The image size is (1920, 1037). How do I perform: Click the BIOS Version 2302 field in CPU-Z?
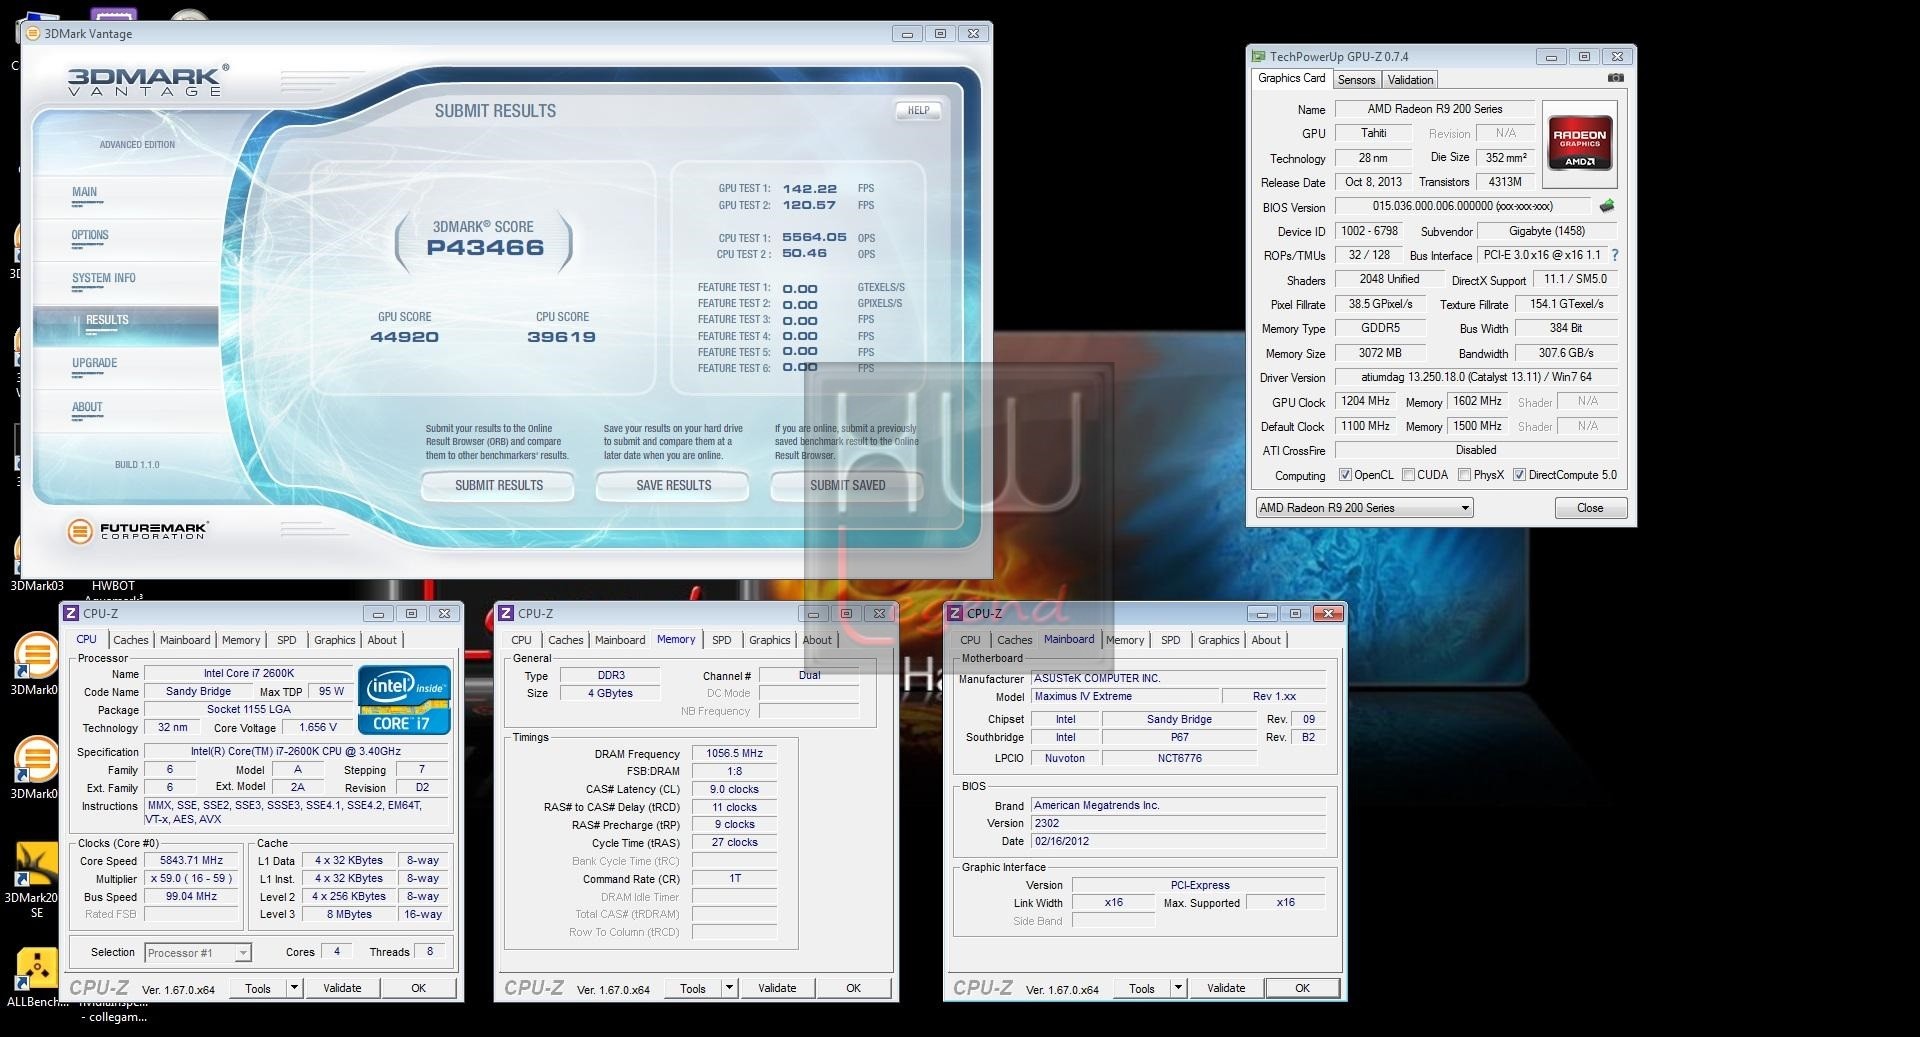click(1179, 823)
